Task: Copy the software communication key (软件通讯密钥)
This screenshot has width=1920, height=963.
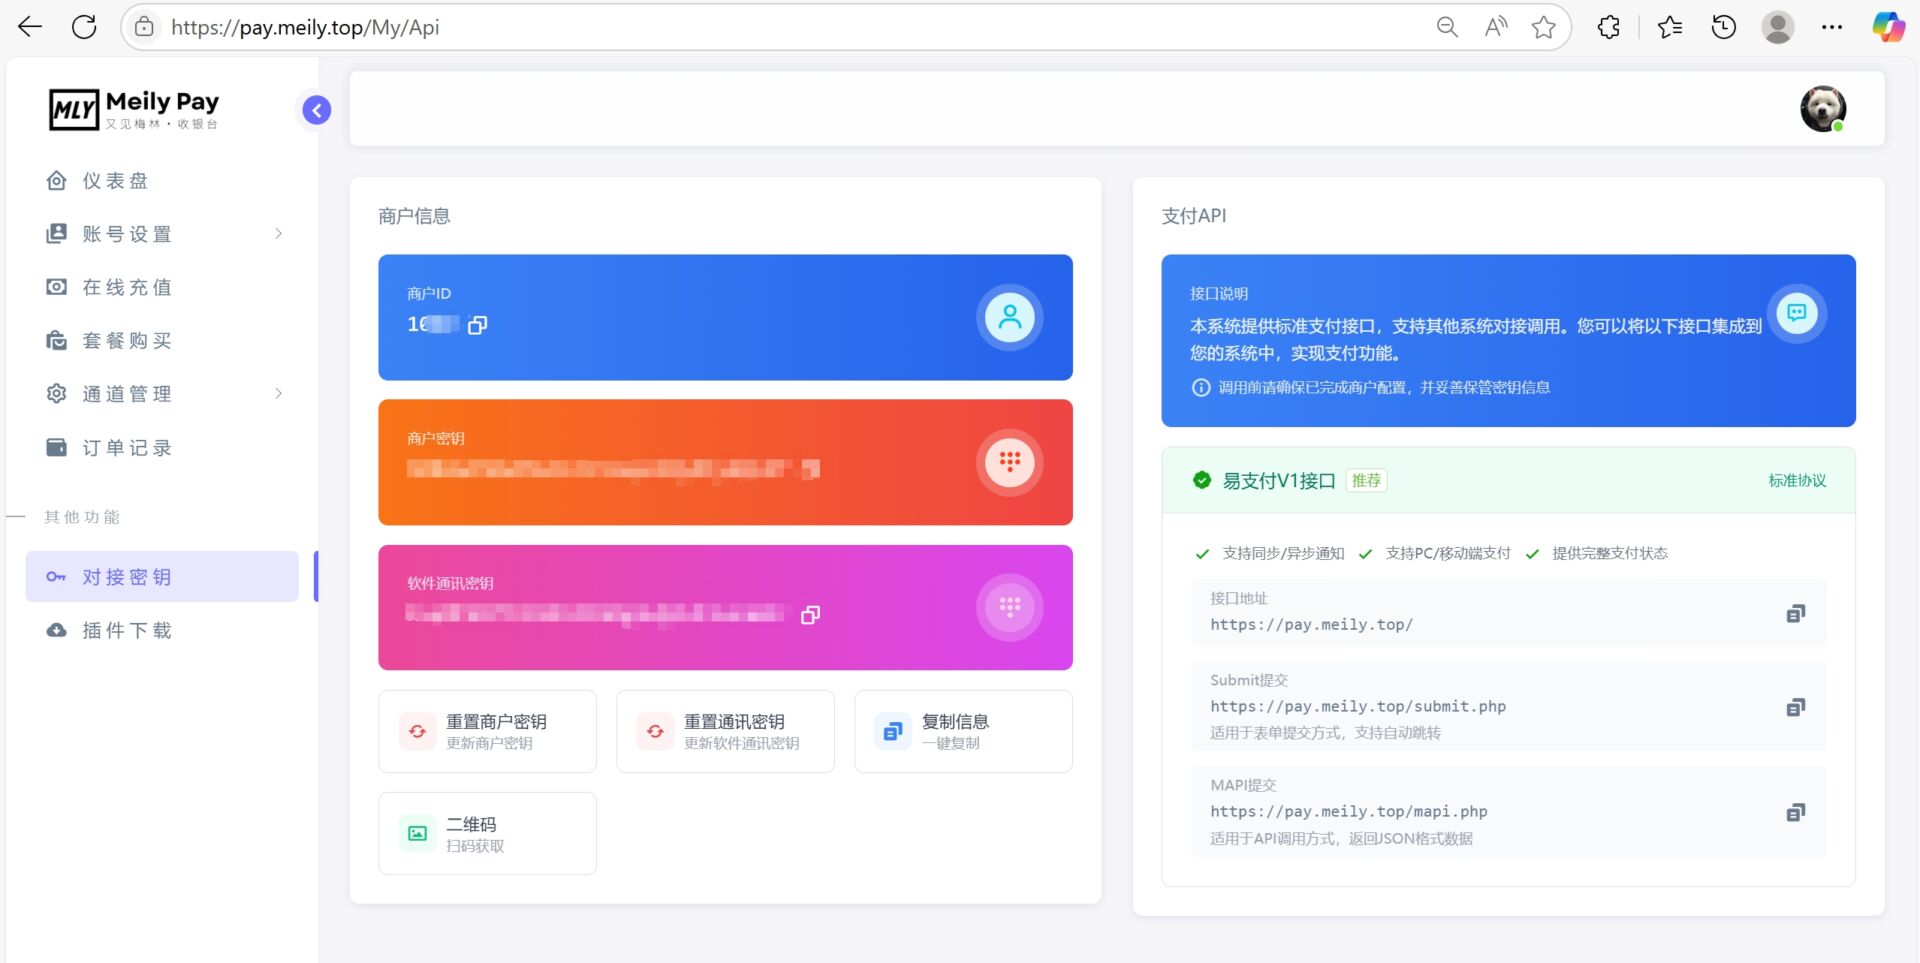Action: coord(810,615)
